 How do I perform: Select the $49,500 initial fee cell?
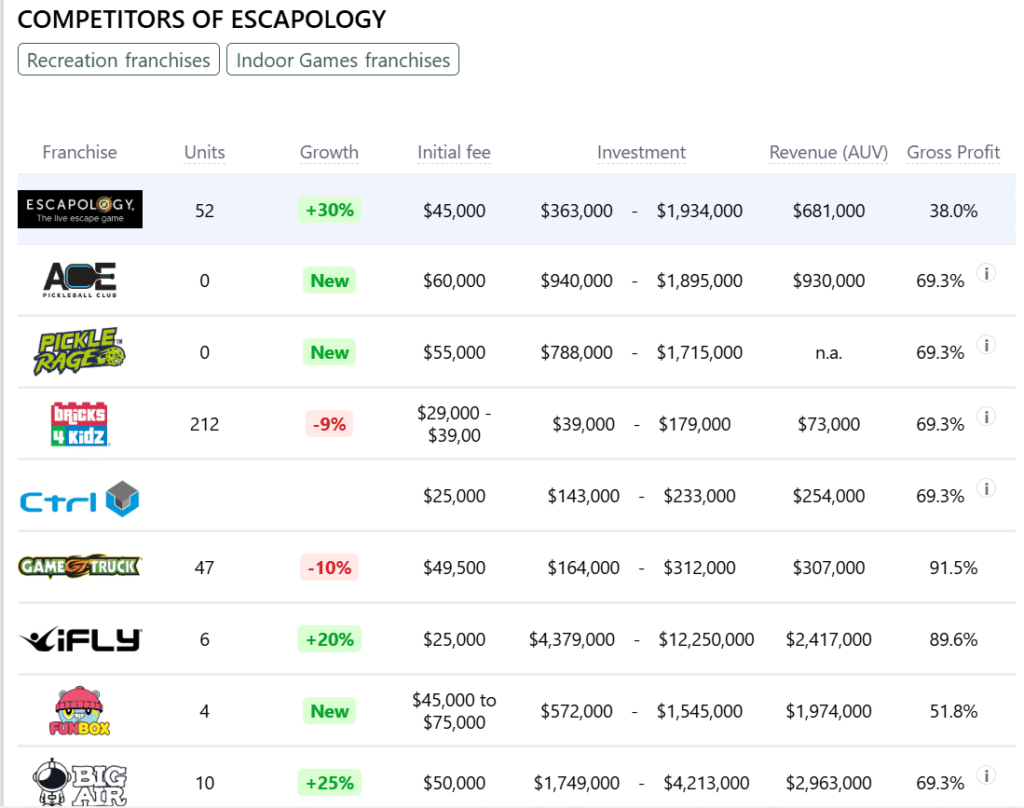[x=454, y=568]
